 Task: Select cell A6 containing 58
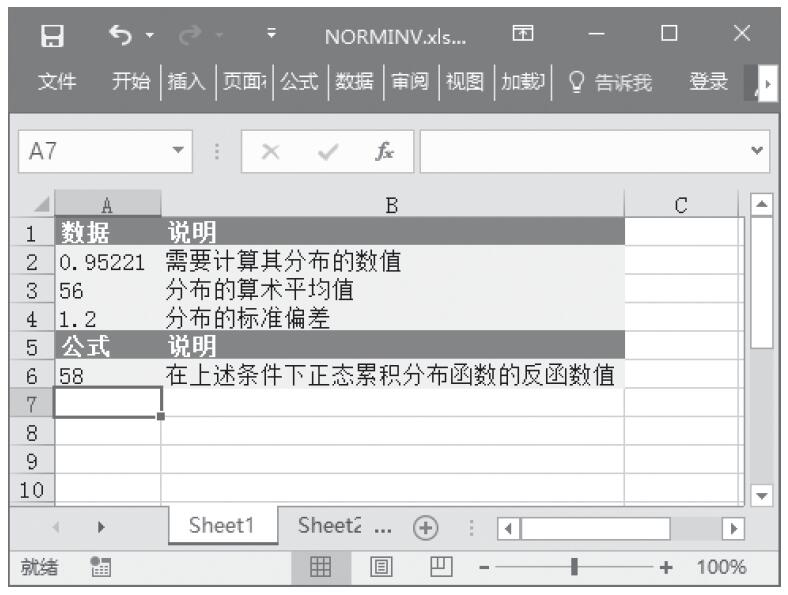pos(107,376)
